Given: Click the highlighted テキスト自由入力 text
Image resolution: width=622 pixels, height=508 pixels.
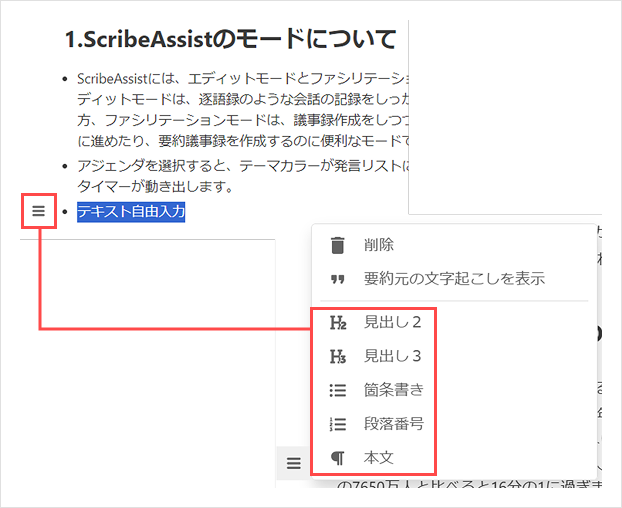Looking at the screenshot, I should coord(131,211).
